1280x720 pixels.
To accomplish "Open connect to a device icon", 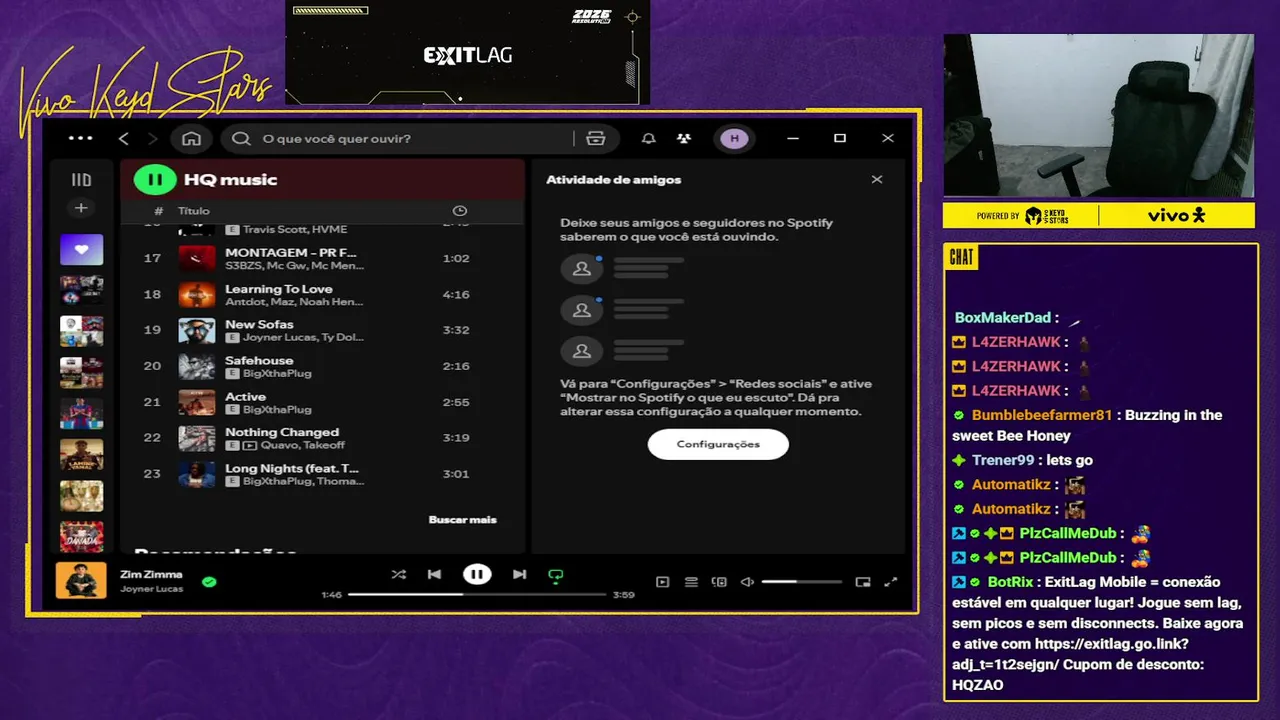I will point(719,582).
